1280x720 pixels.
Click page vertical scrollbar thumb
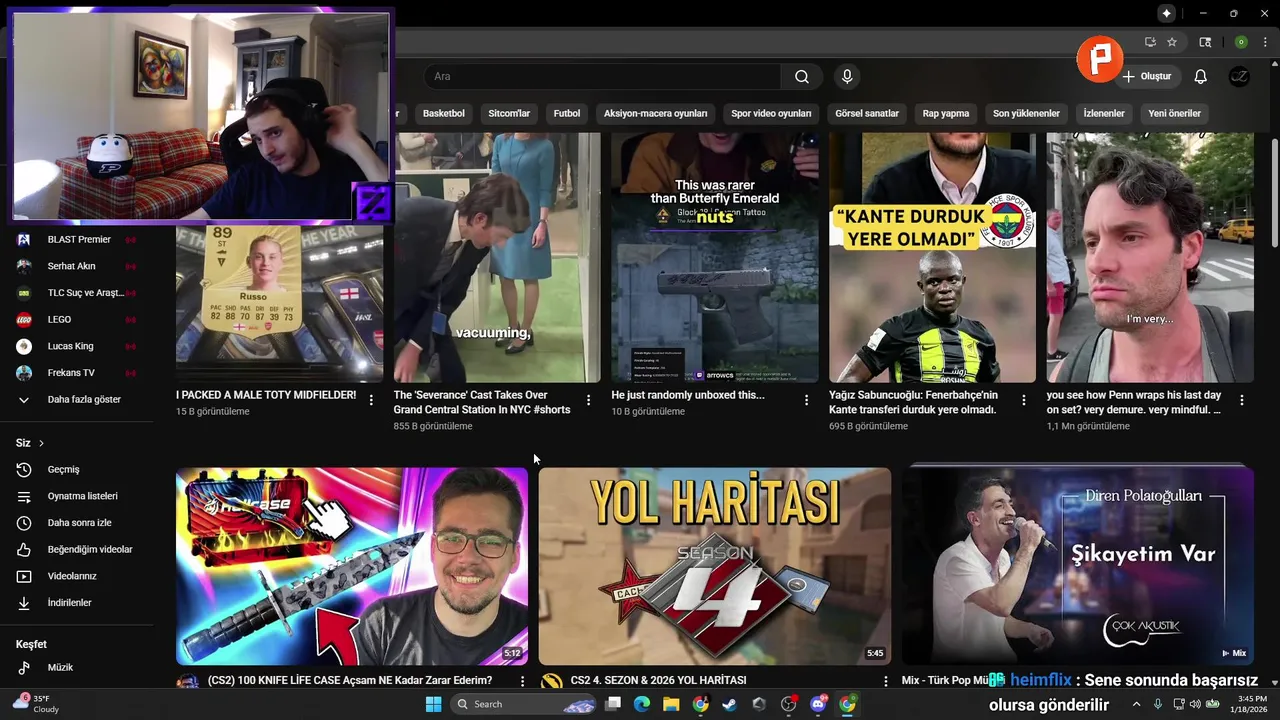pos(1274,192)
